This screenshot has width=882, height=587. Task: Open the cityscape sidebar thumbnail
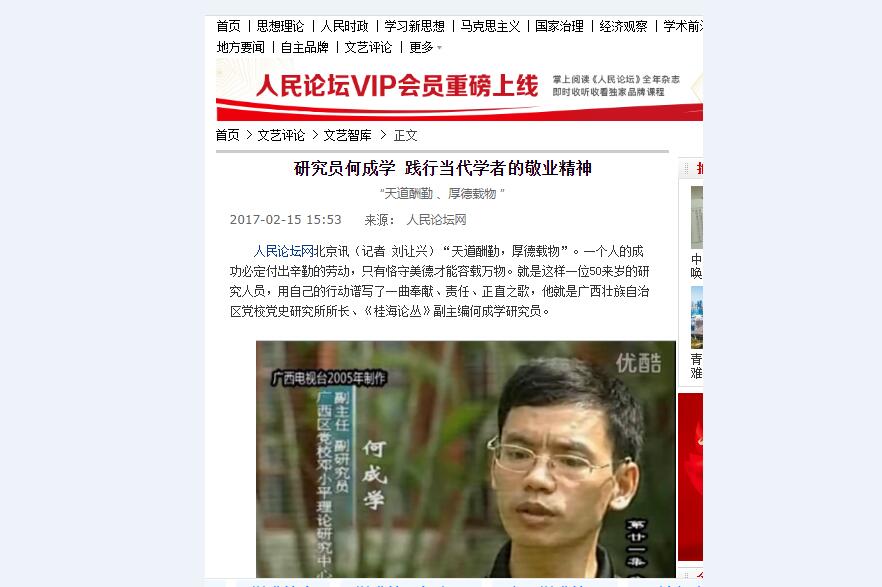pos(697,318)
